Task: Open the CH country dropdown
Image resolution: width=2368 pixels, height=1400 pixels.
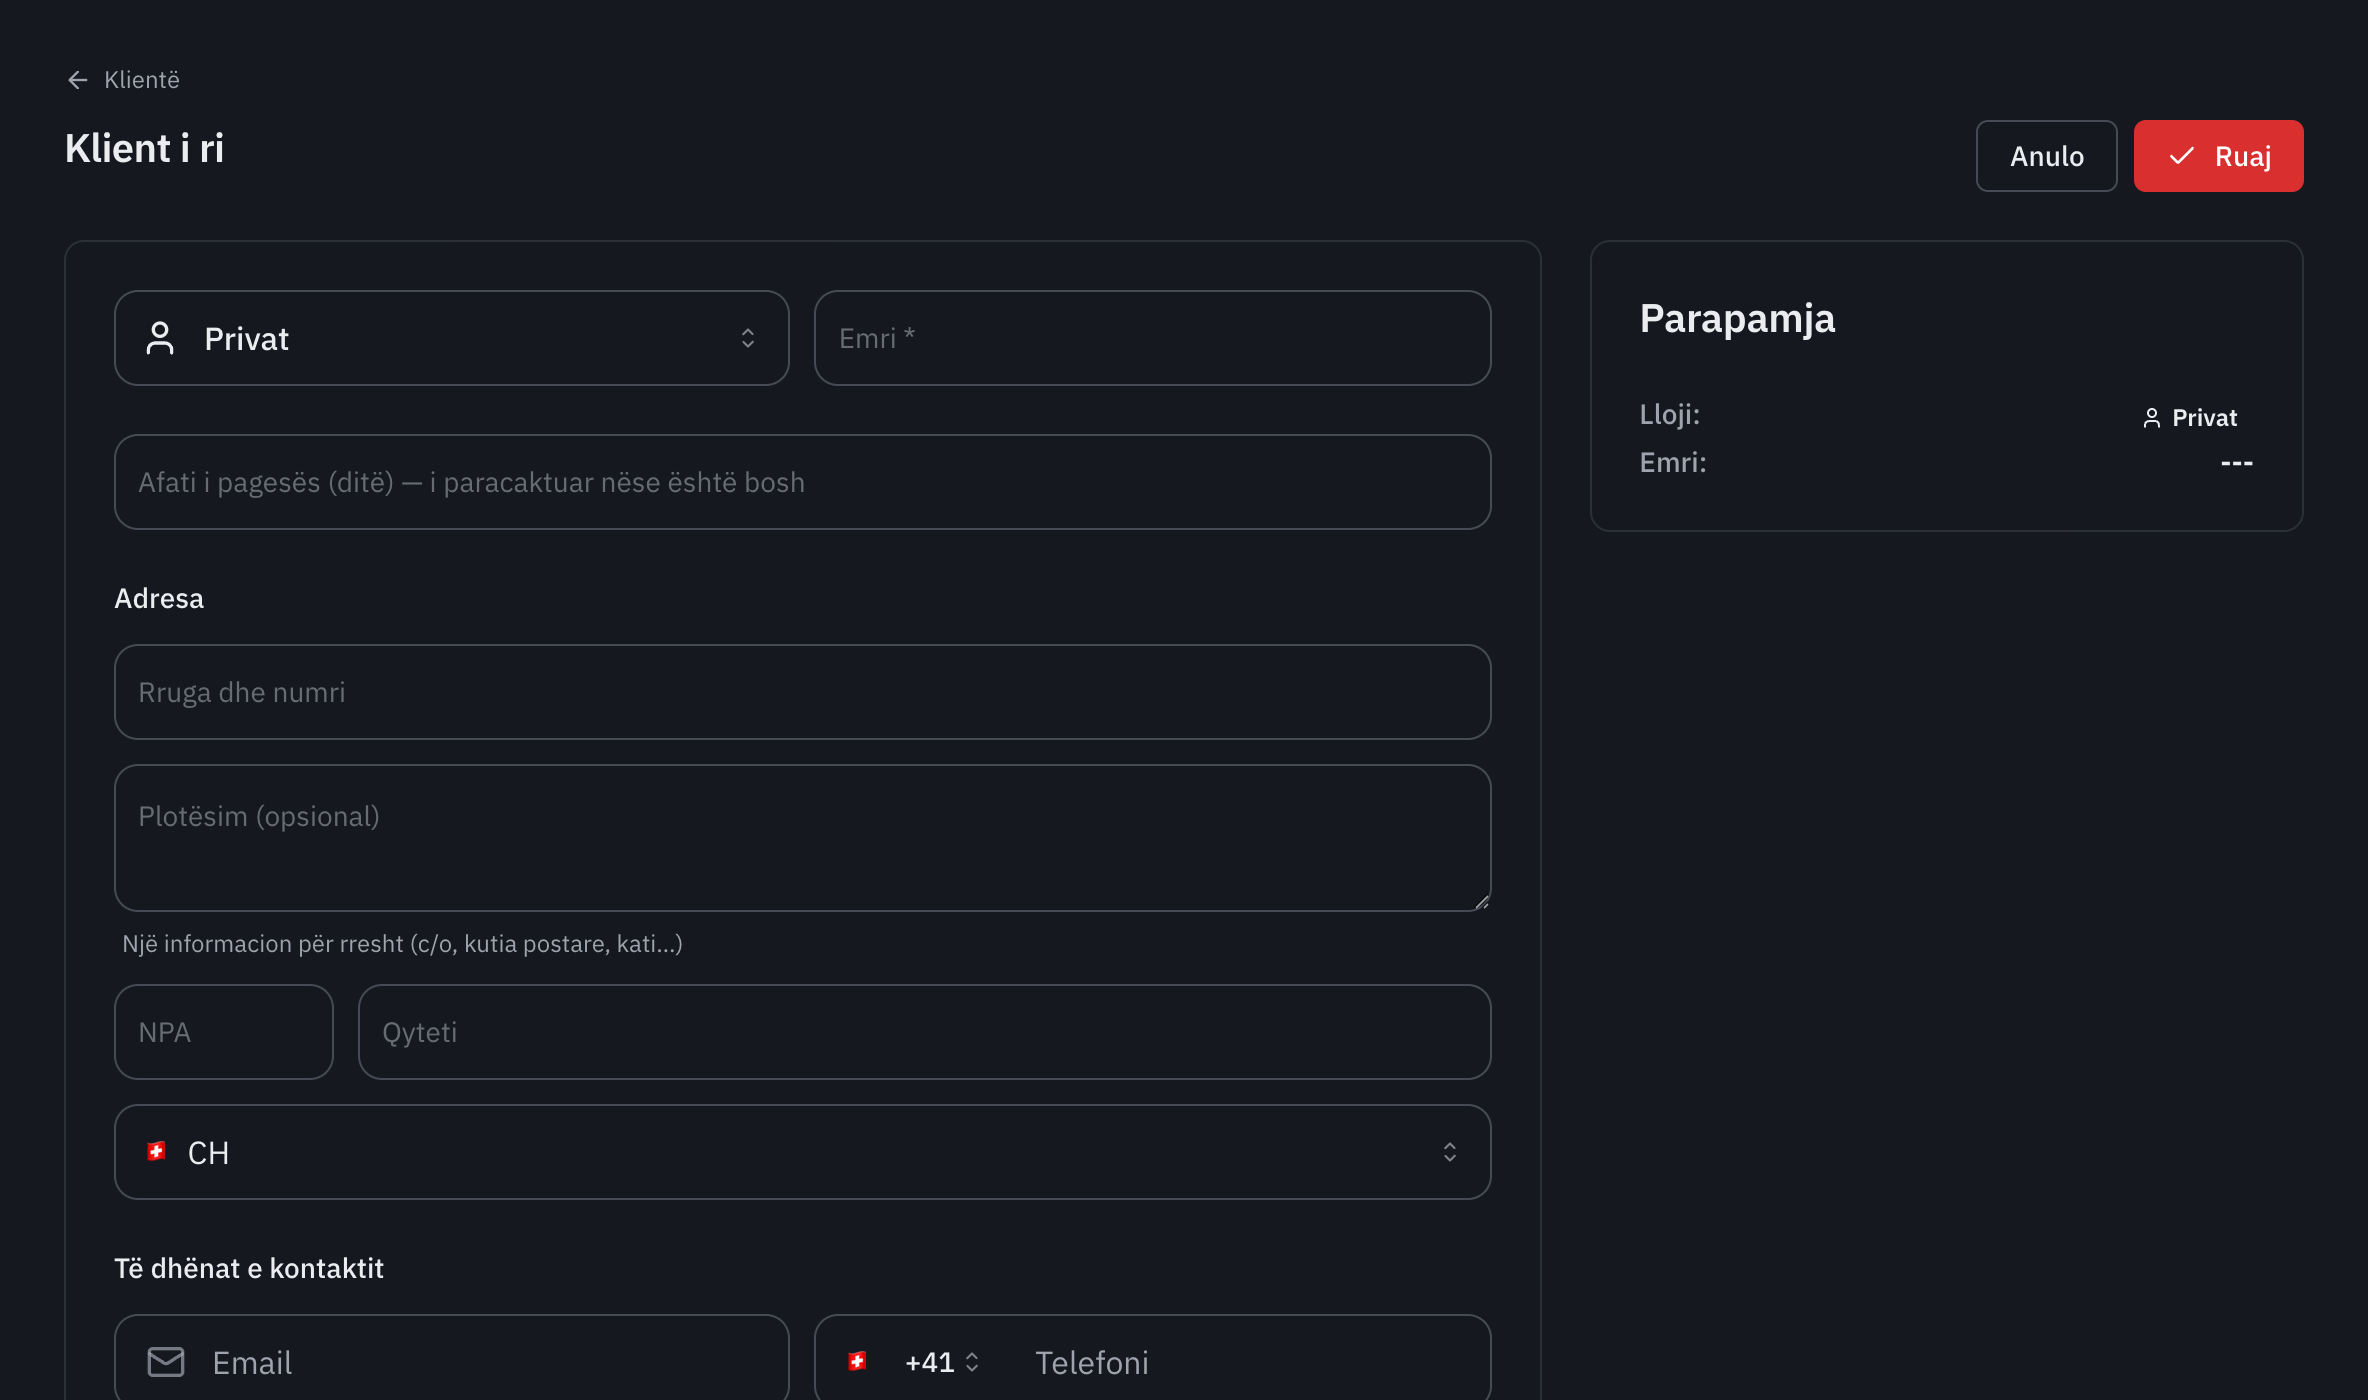Action: pos(802,1152)
